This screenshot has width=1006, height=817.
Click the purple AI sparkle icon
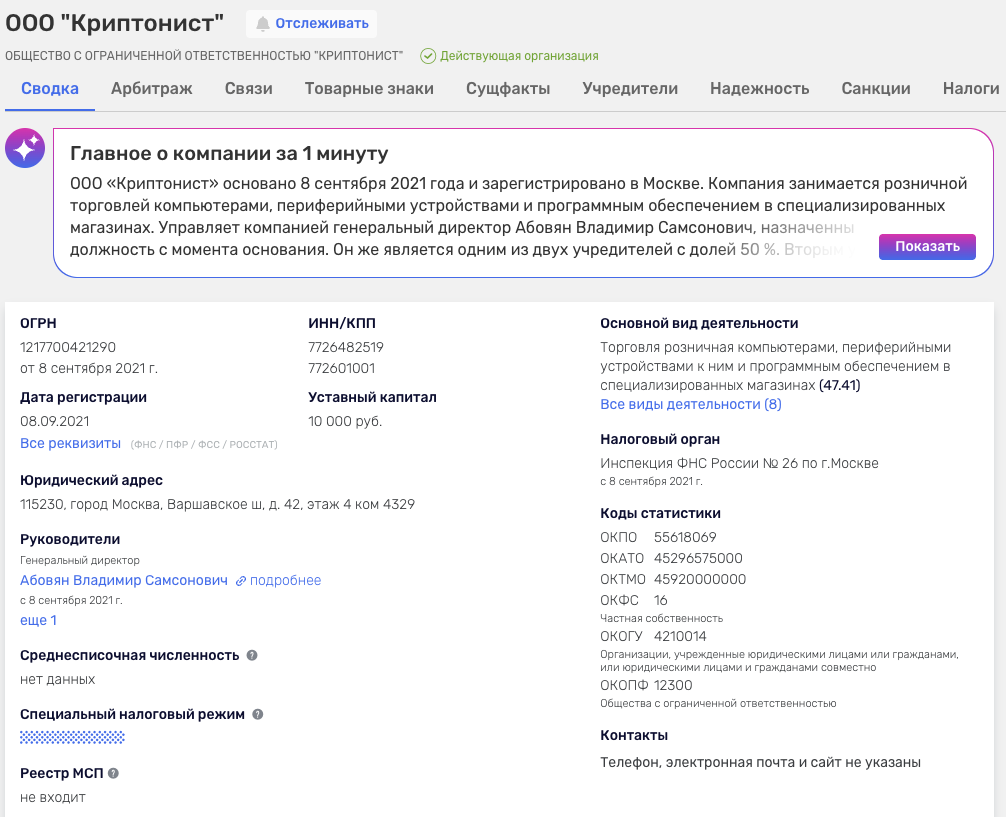25,148
